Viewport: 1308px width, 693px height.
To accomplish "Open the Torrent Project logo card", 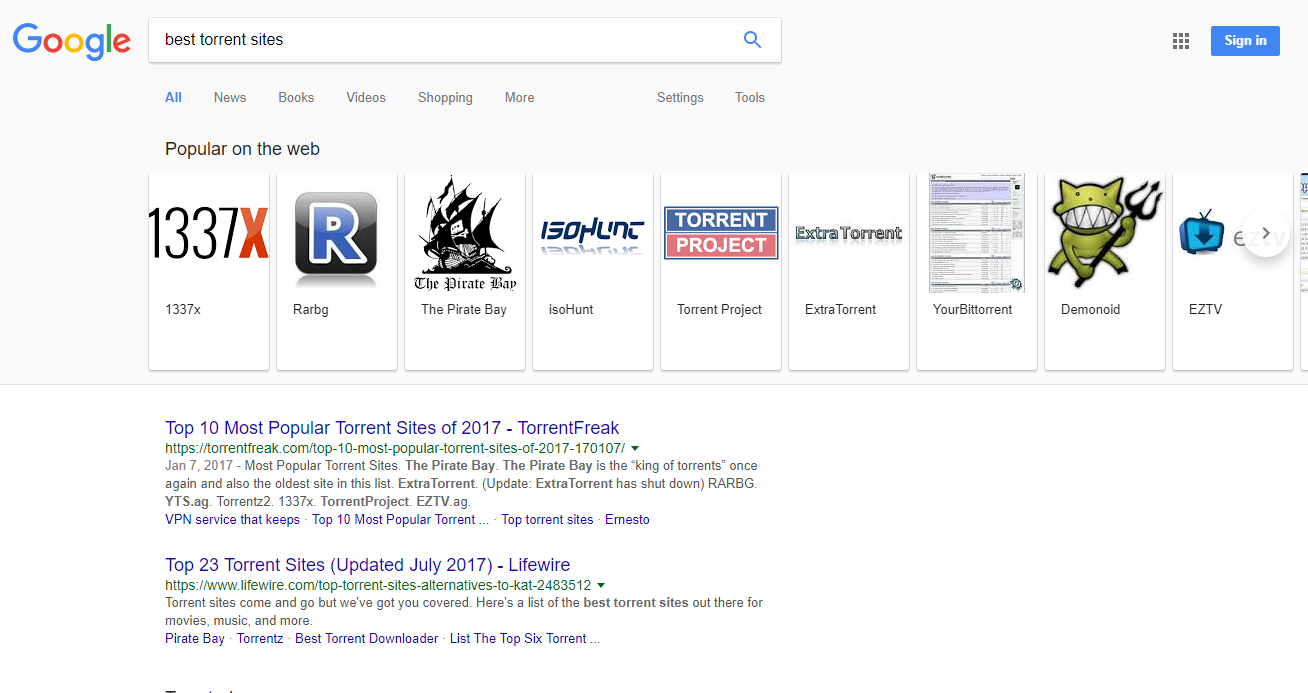I will (x=721, y=233).
